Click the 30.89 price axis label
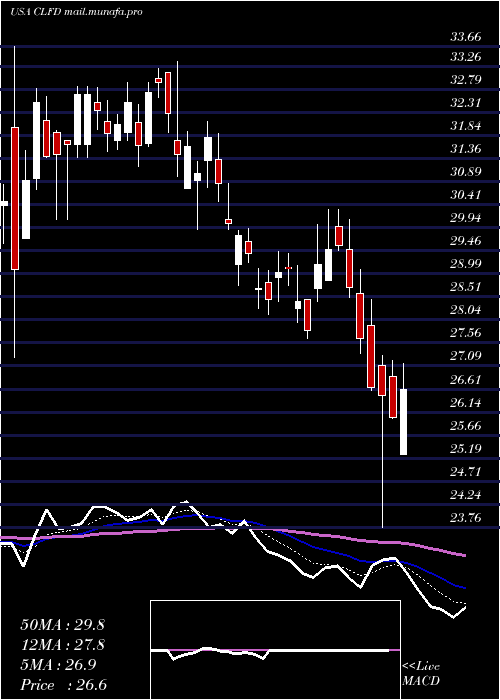Screen dimensions: 500x700 point(466,172)
